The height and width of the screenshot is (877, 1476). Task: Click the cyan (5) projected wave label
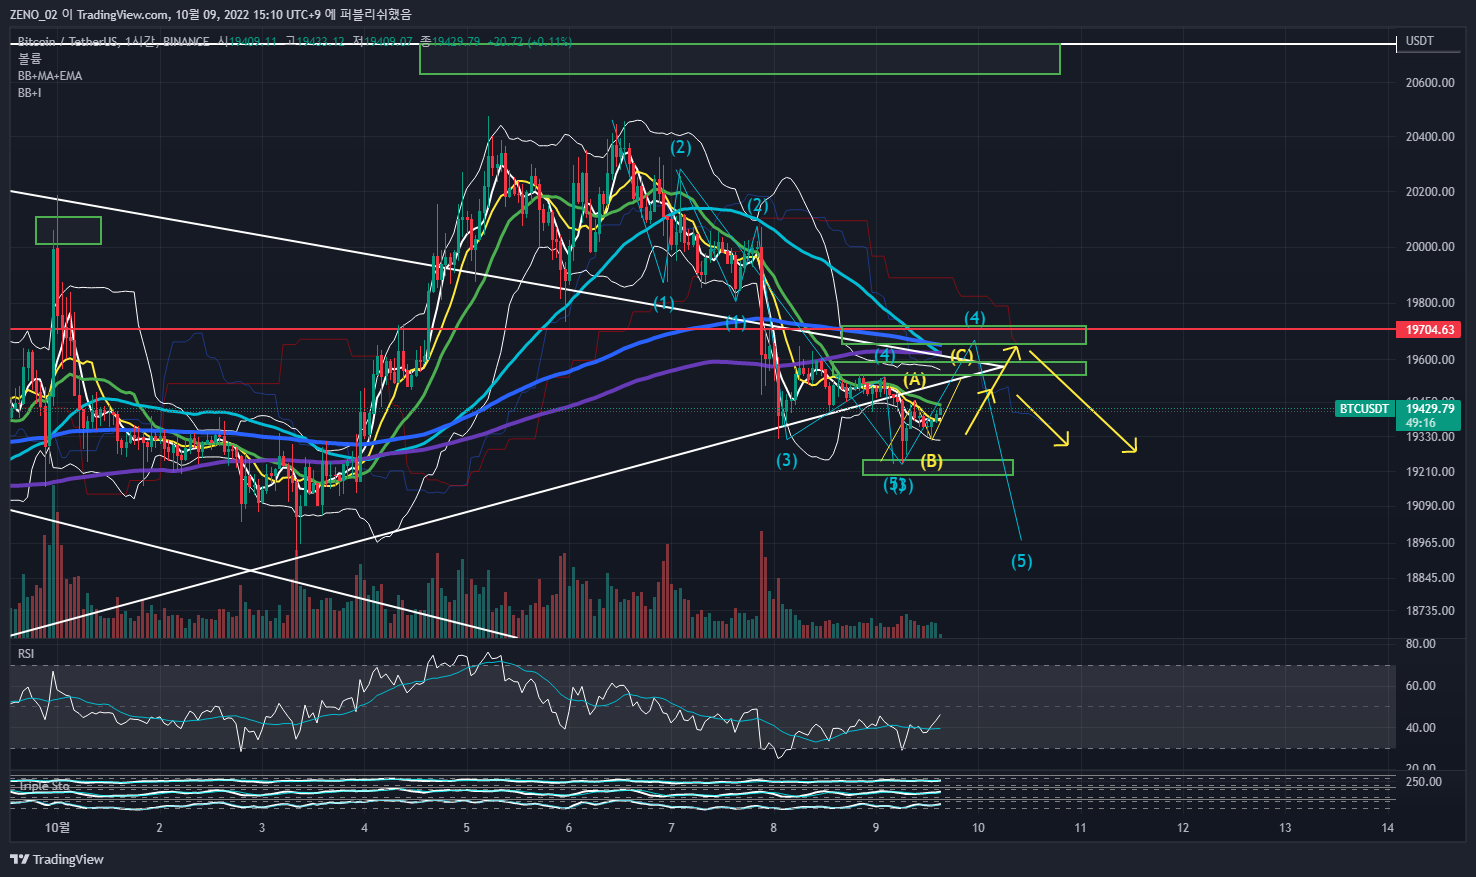tap(1021, 561)
